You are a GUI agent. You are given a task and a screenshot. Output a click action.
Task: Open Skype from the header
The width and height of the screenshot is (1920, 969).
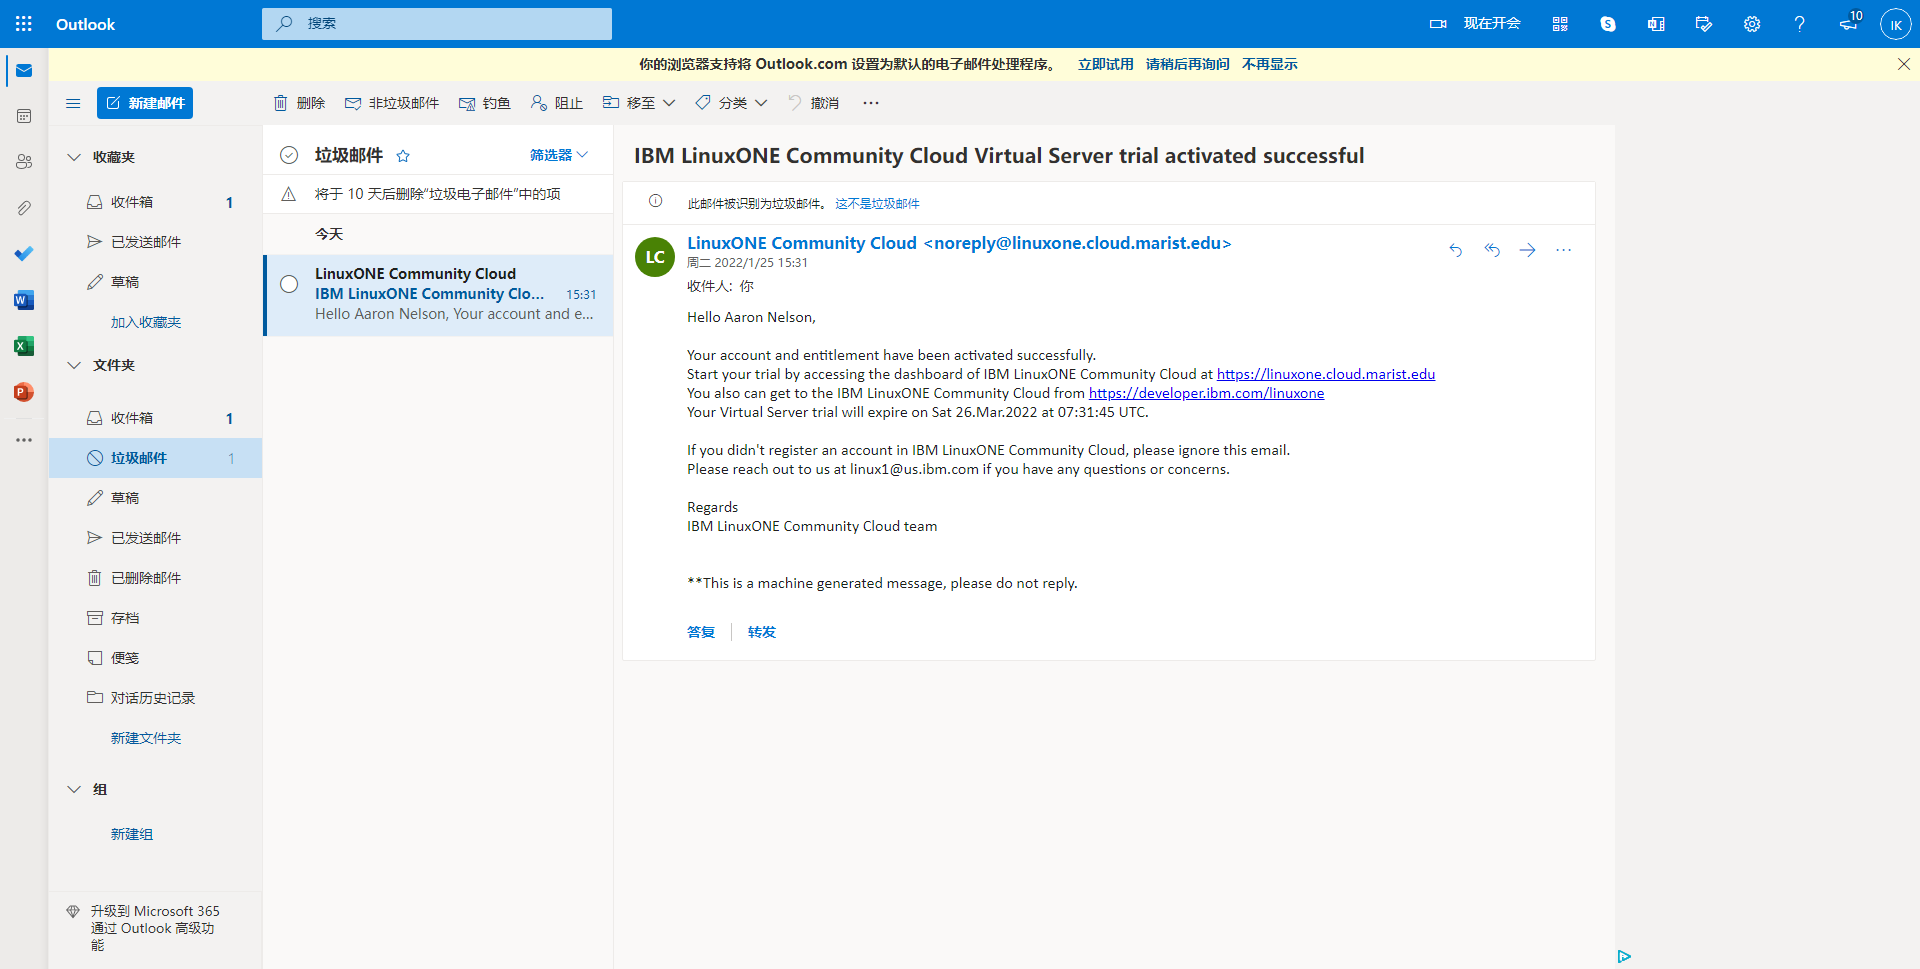(x=1608, y=24)
